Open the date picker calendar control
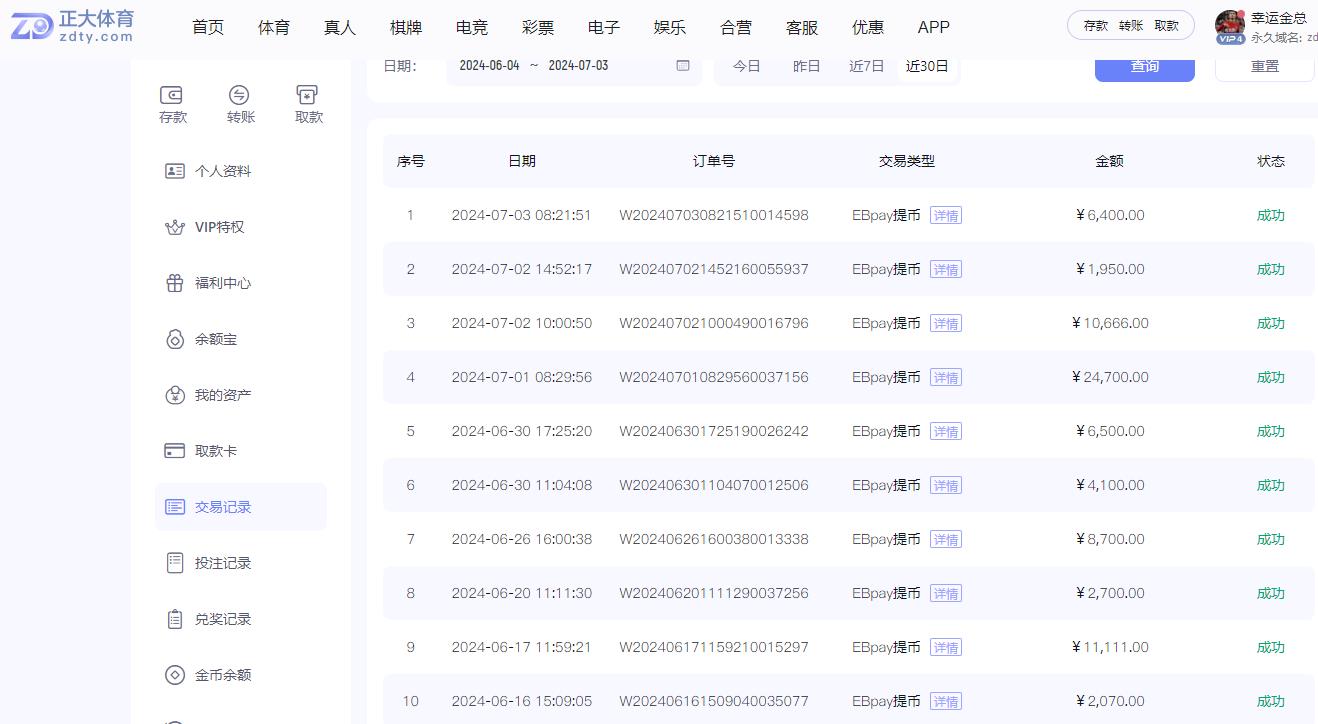 coord(683,65)
